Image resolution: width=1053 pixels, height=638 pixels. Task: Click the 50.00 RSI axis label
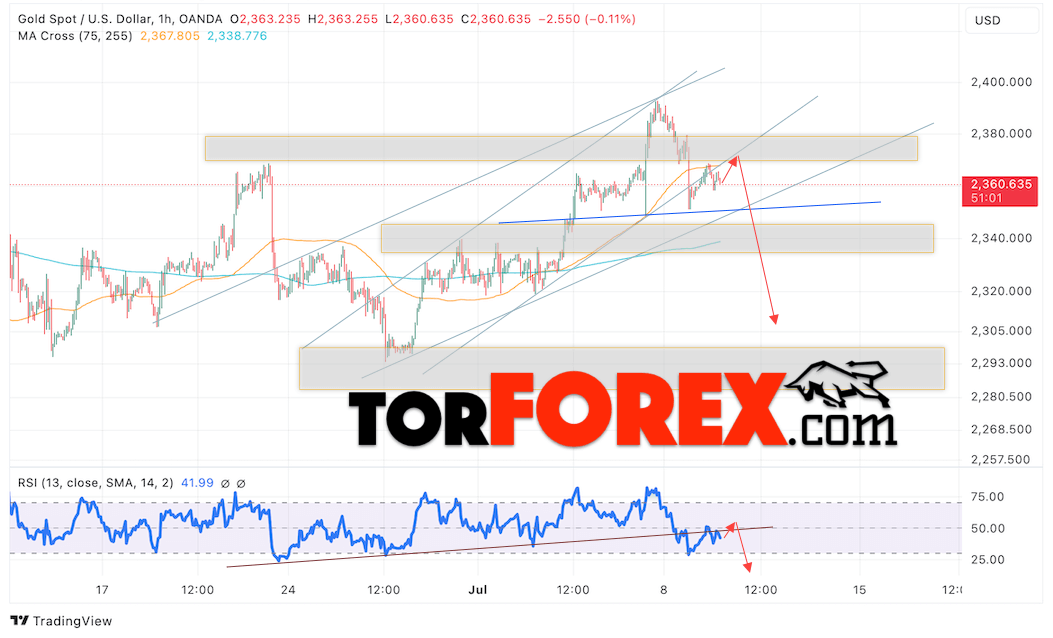click(988, 529)
